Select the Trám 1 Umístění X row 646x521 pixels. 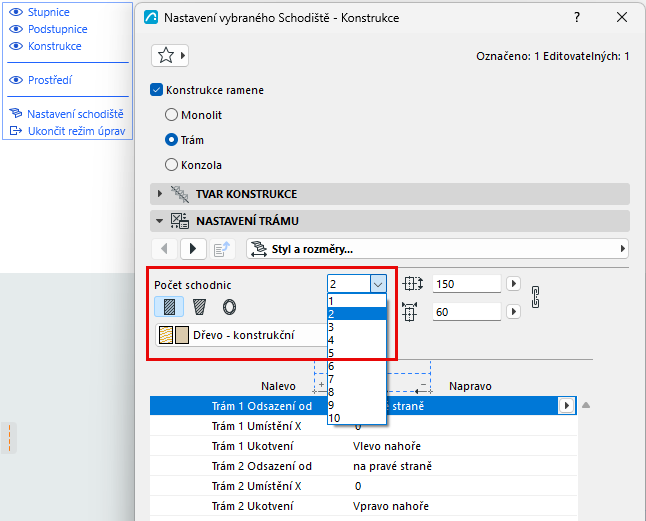363,426
